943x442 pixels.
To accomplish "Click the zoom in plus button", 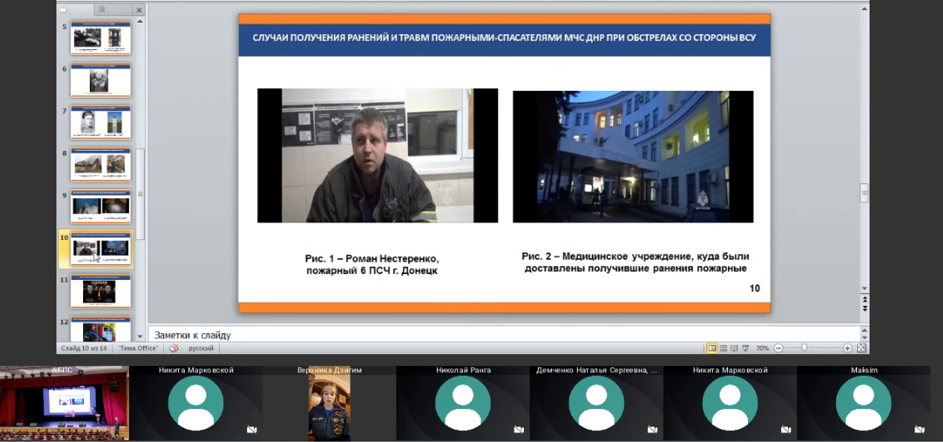I will point(847,348).
